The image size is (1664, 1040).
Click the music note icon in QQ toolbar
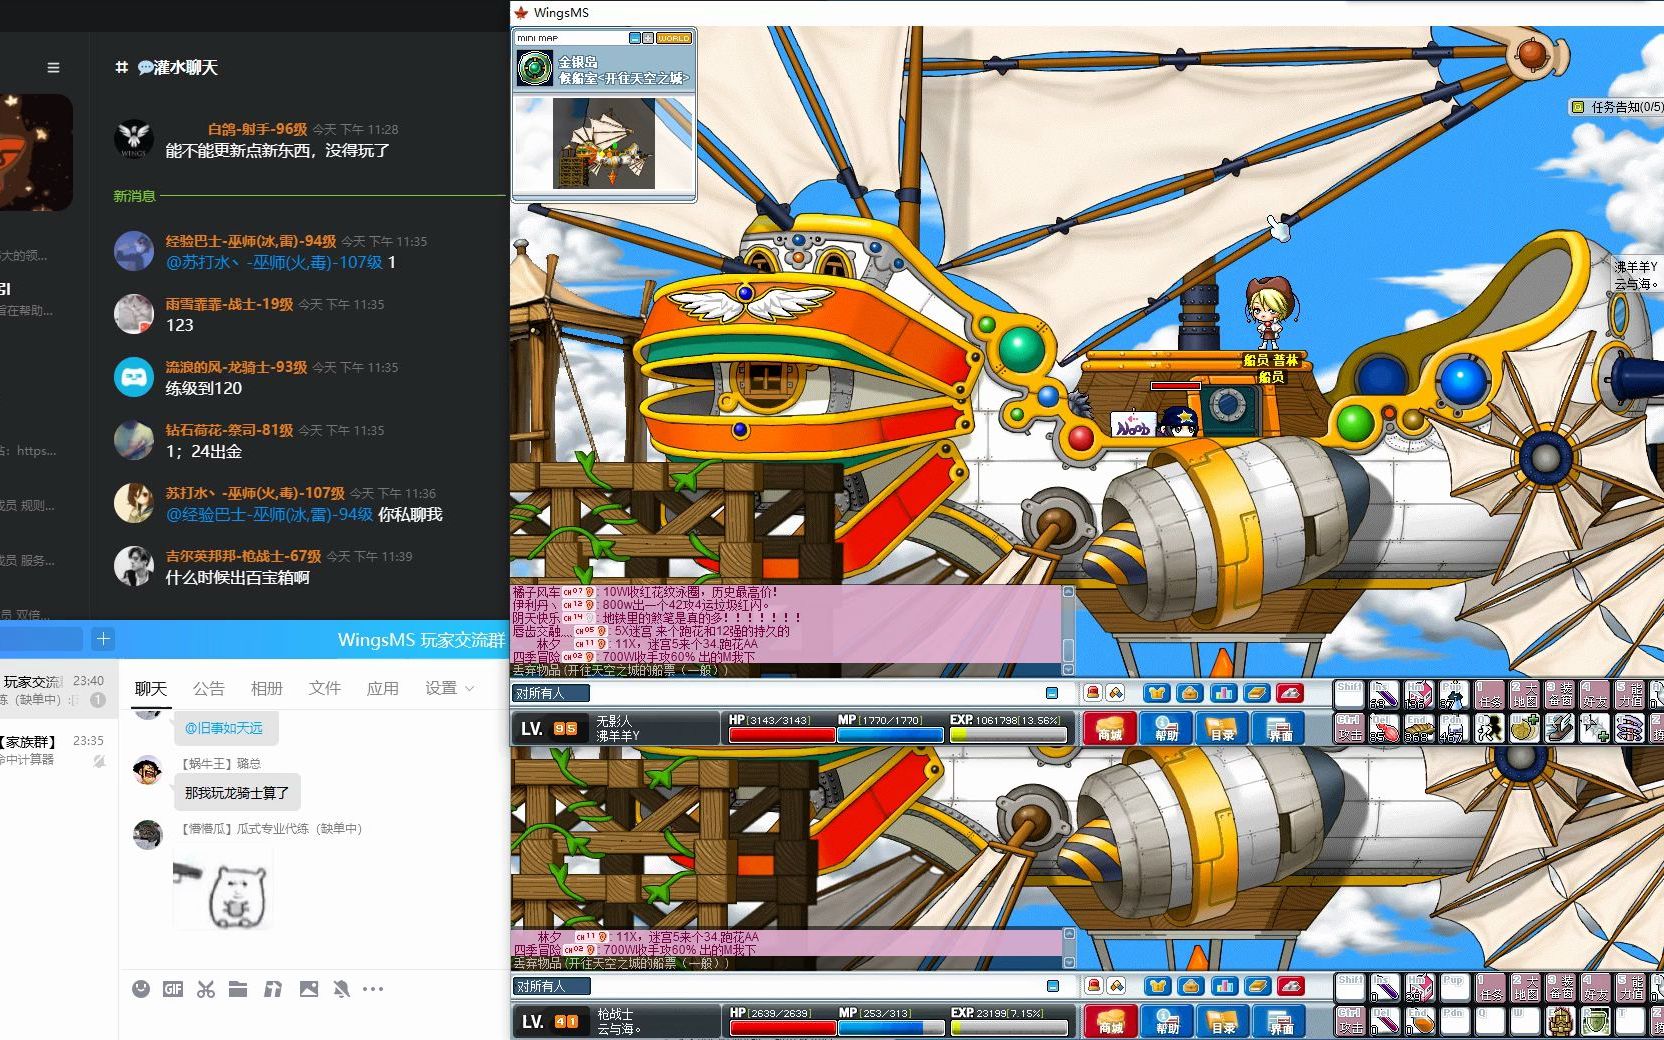coord(272,989)
